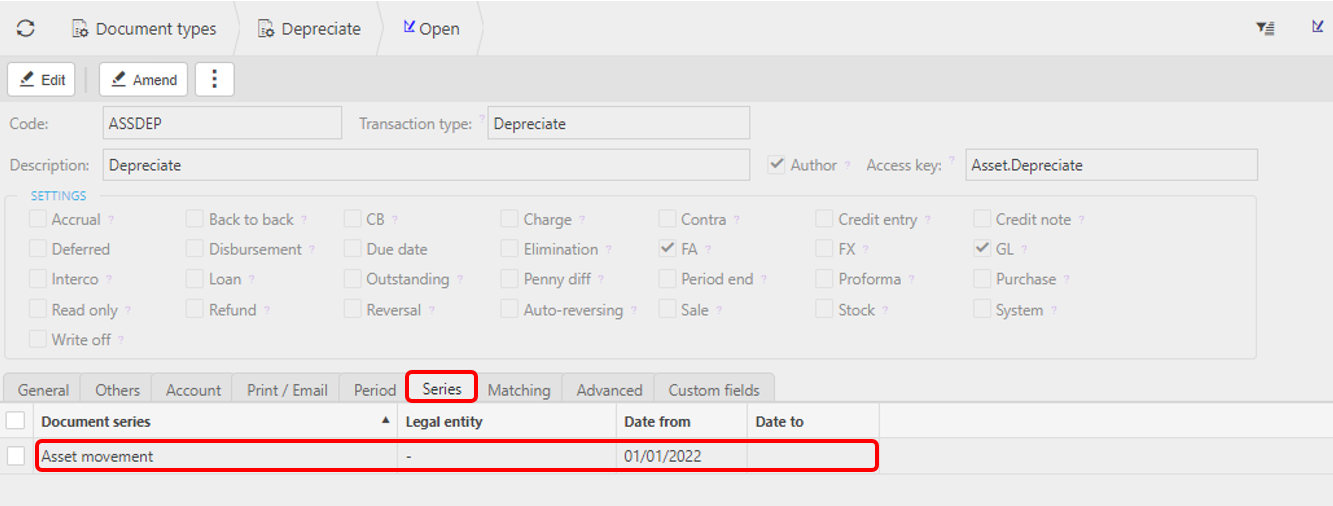Toggle the Interco checkbox
Image resolution: width=1333 pixels, height=506 pixels.
37,279
